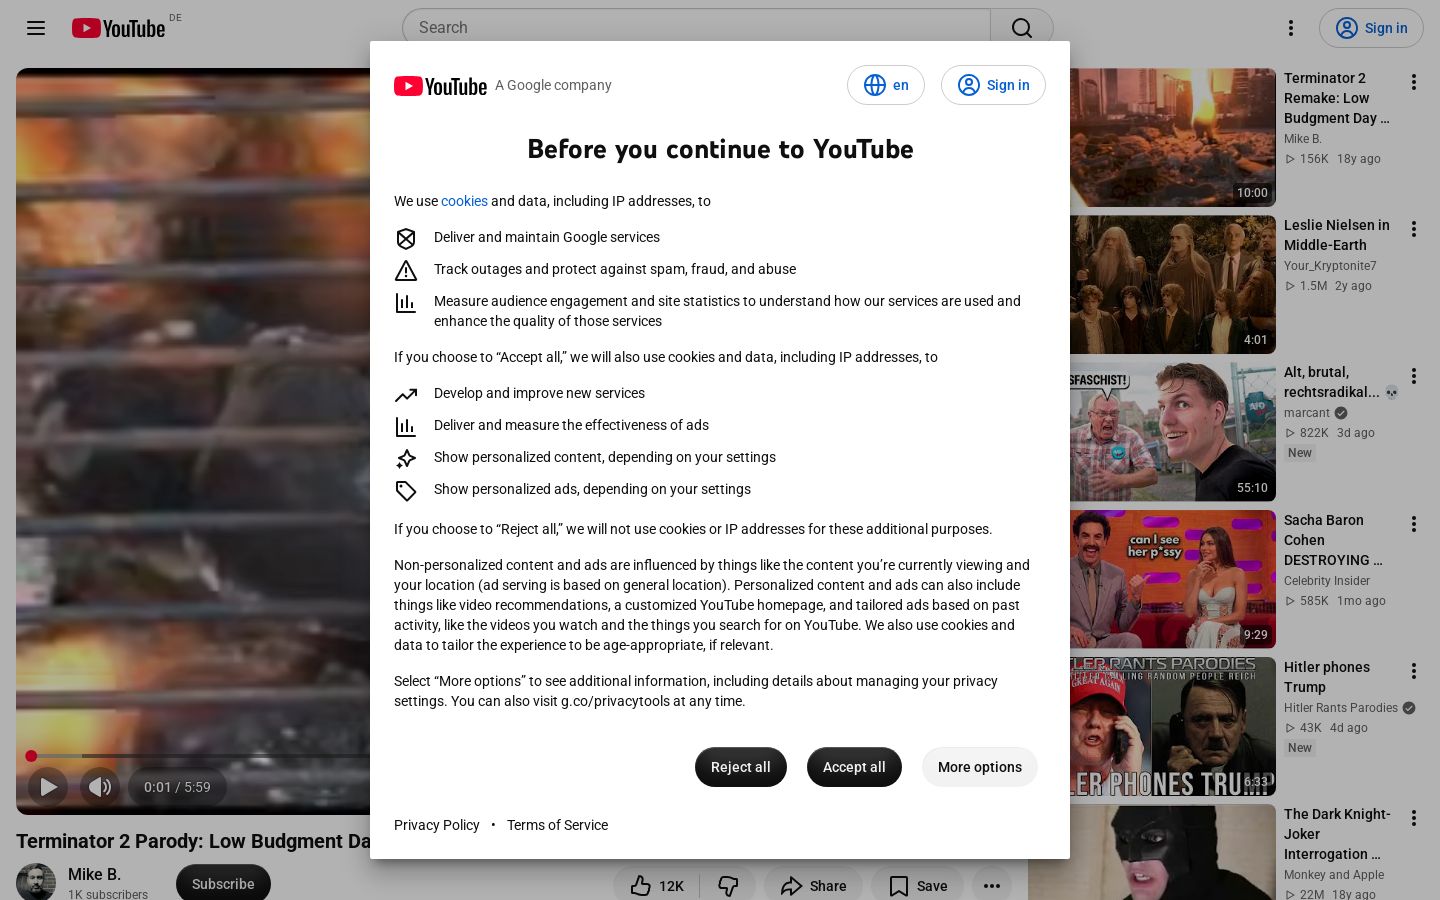The image size is (1440, 900).
Task: Click the YouTube logo in consent dialog
Action: pos(440,86)
